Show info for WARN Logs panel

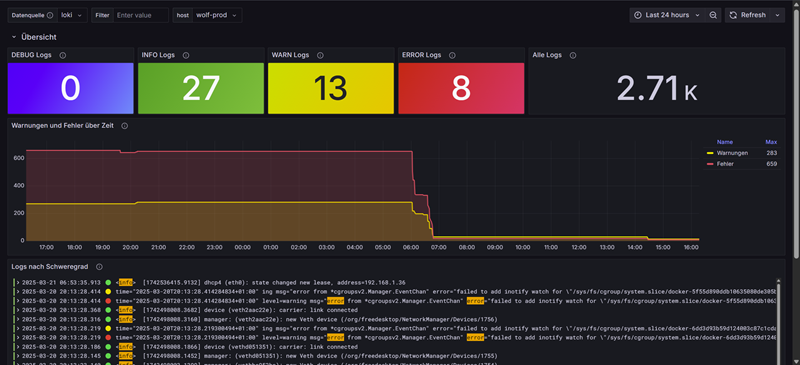320,55
